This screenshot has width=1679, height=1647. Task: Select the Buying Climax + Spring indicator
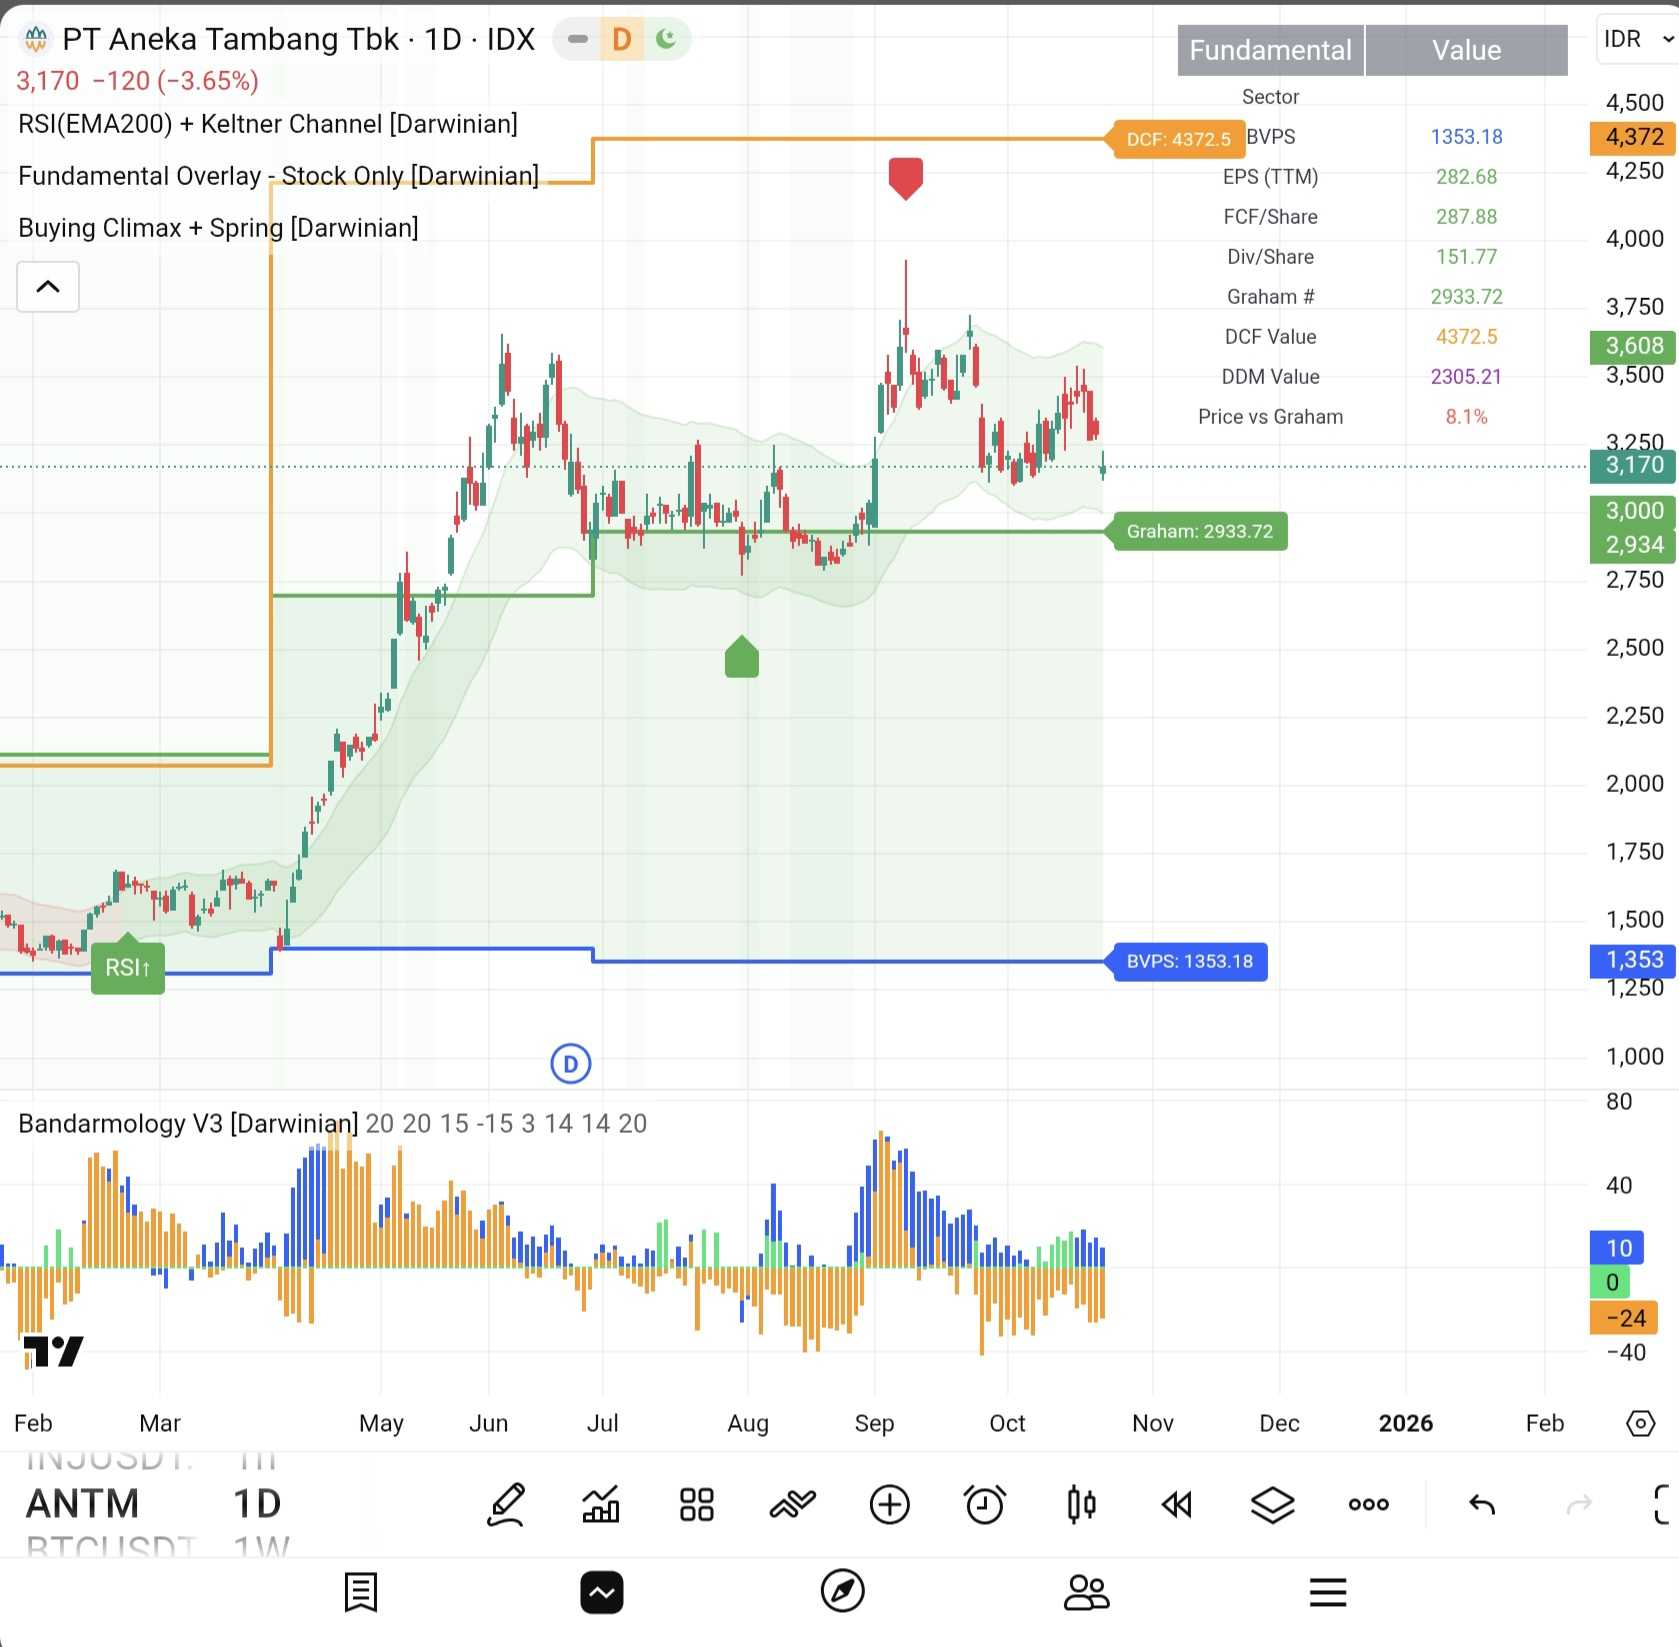pos(218,228)
